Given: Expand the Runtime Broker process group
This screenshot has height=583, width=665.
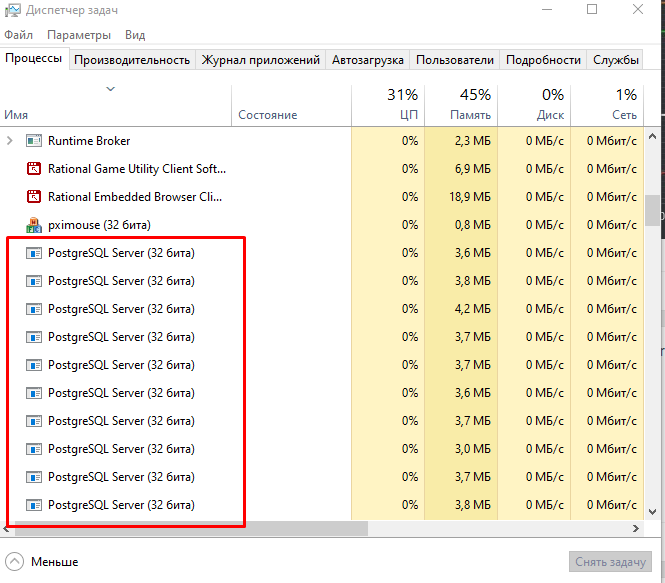Looking at the screenshot, I should 10,140.
